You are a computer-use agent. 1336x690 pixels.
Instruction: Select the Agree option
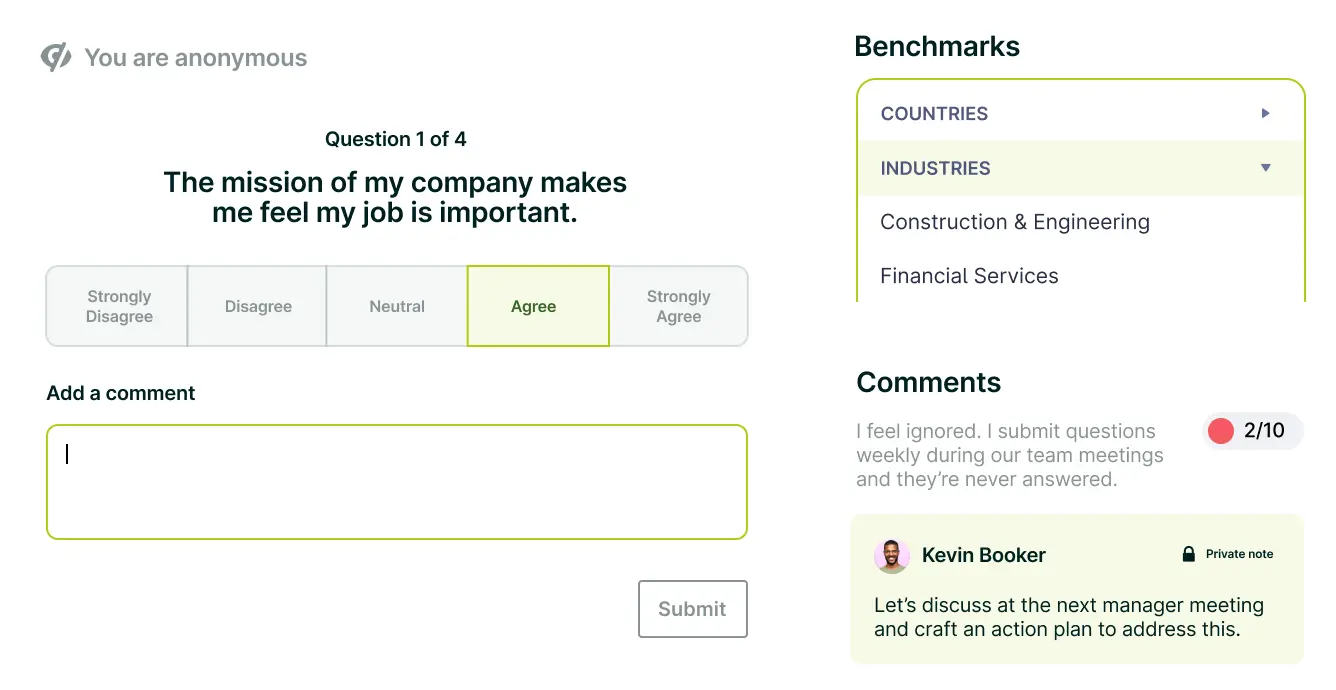pyautogui.click(x=538, y=306)
